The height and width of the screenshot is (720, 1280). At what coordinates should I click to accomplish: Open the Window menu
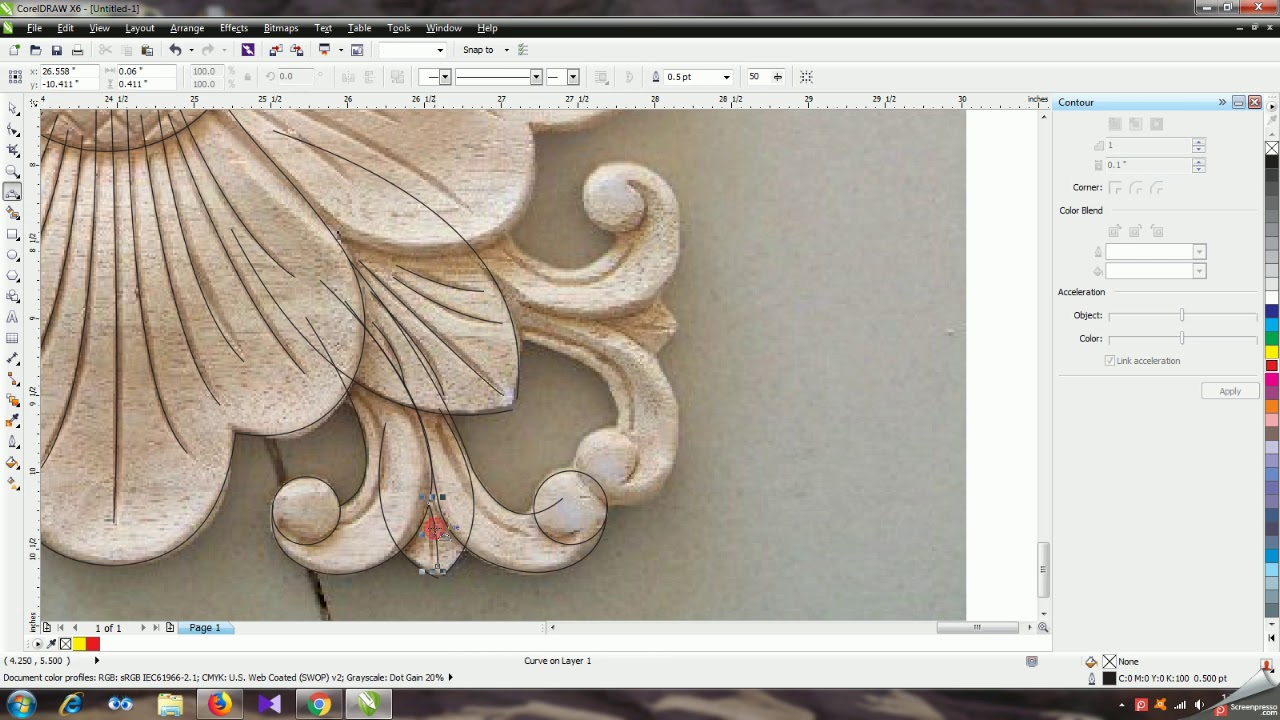(444, 28)
